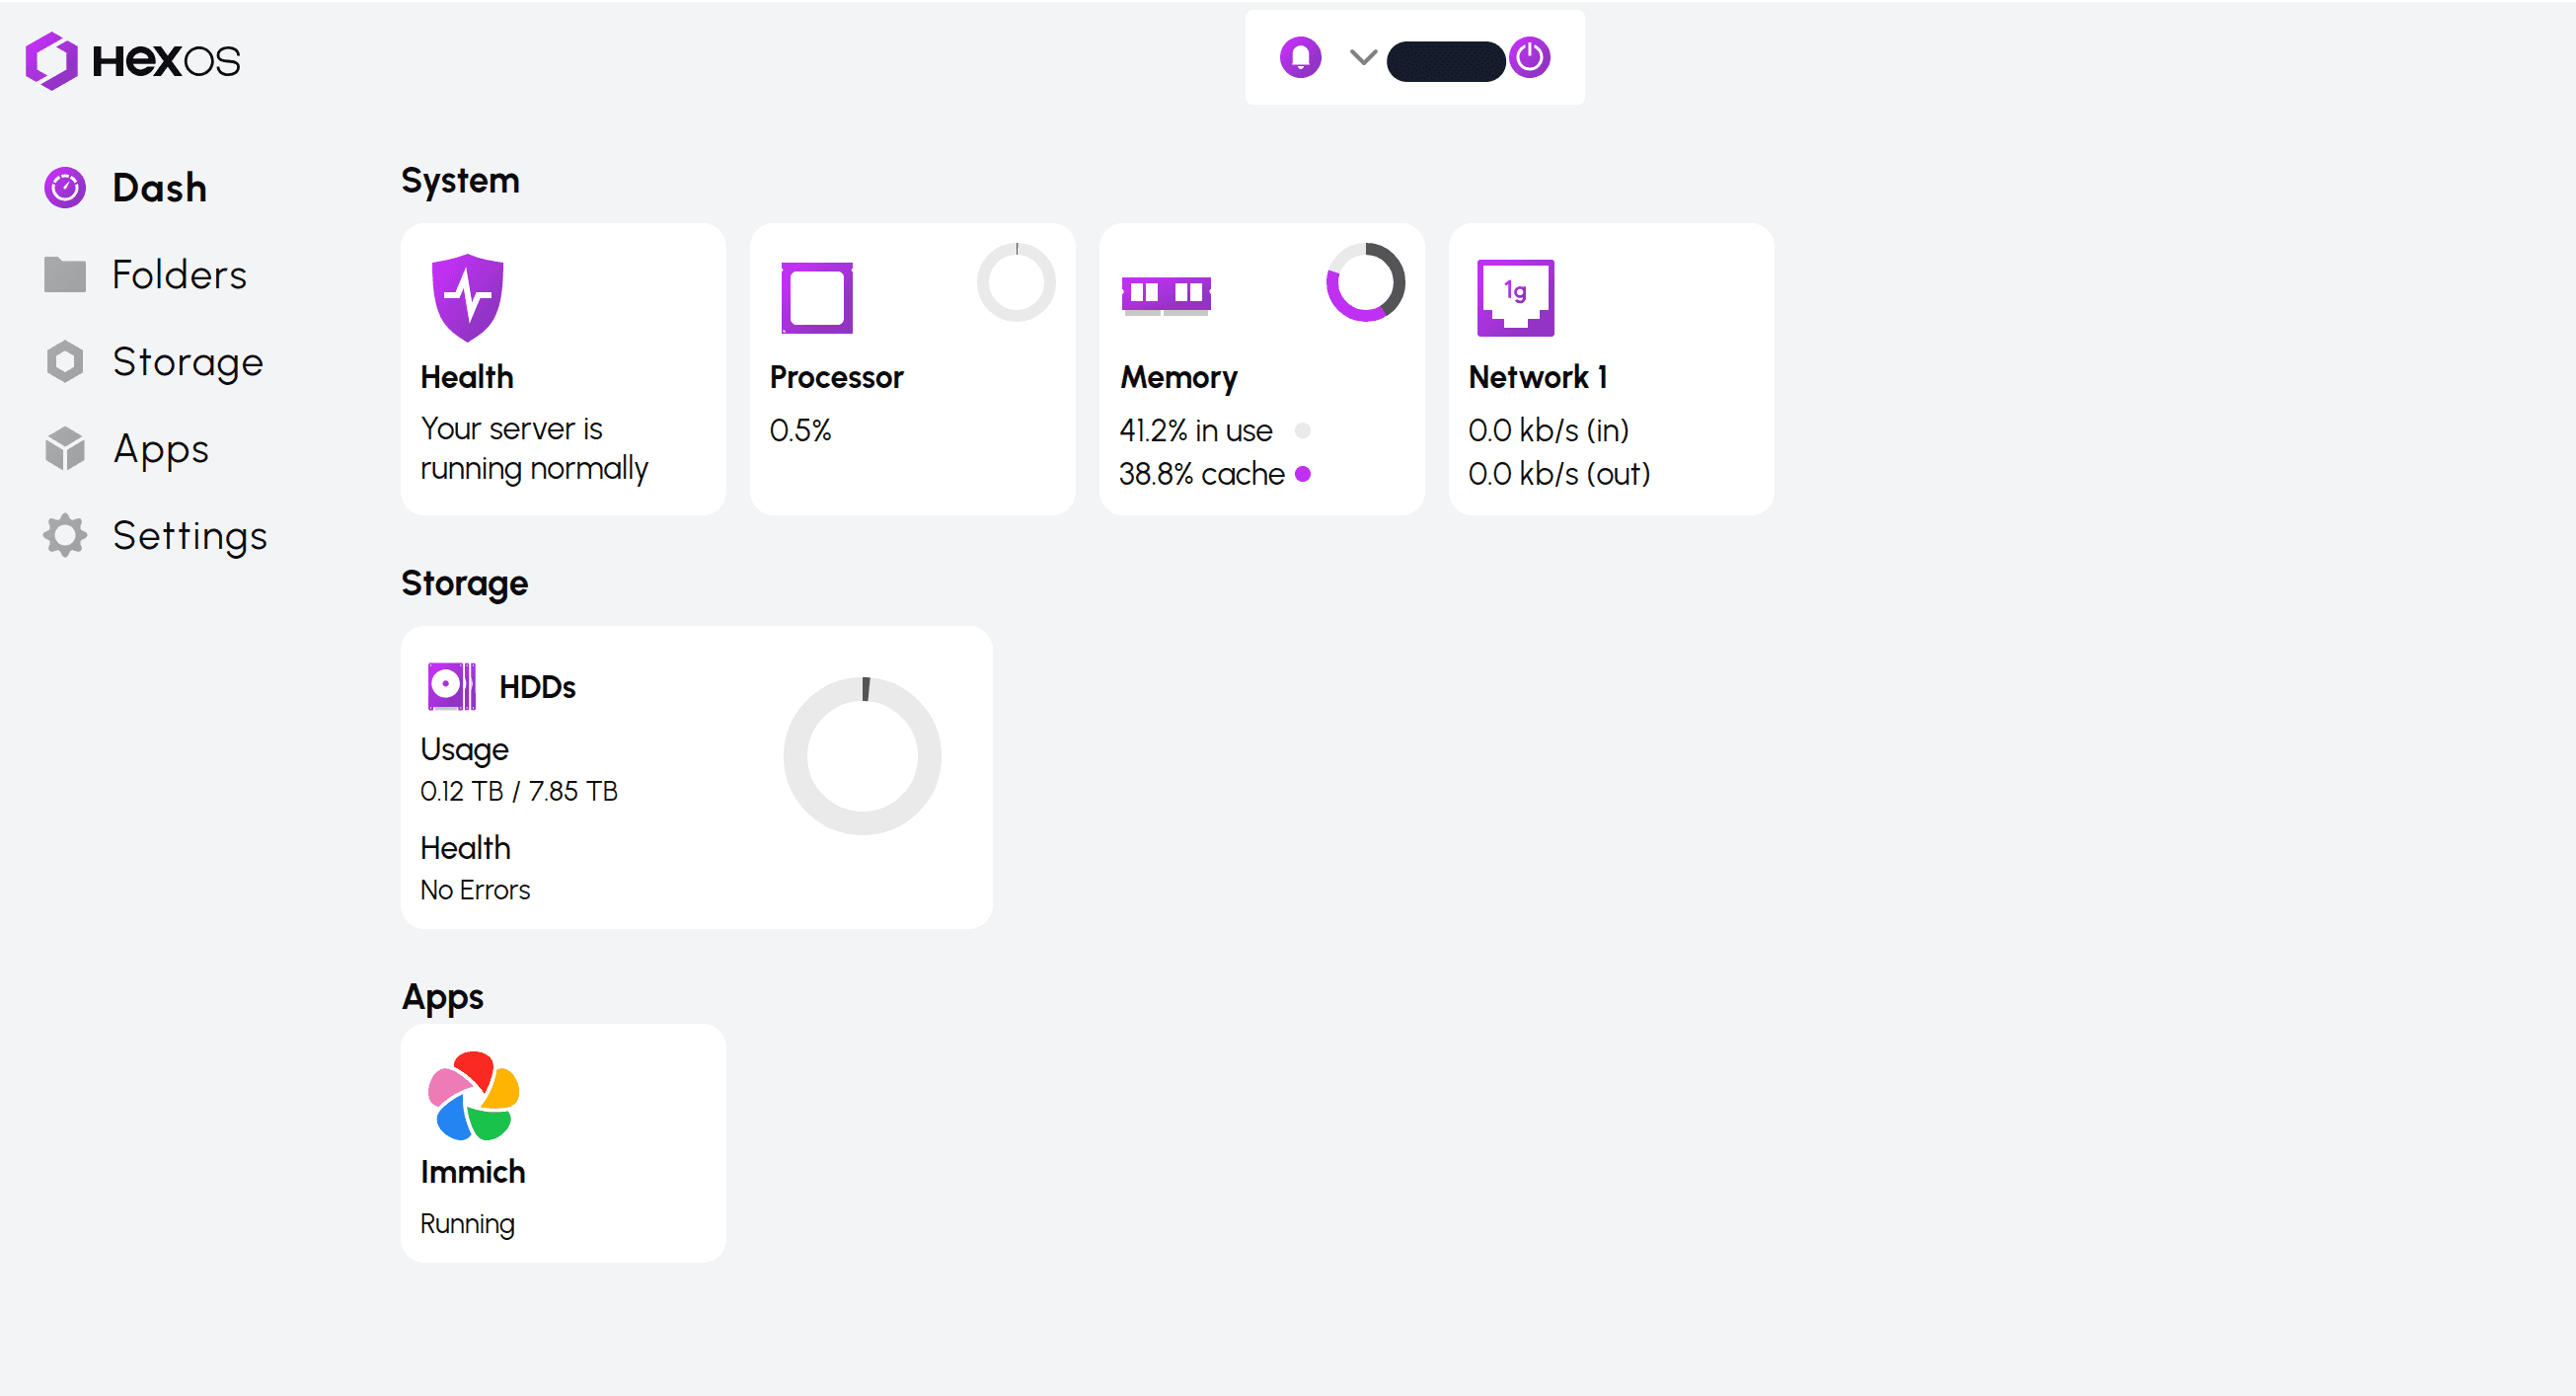This screenshot has height=1396, width=2576.
Task: Click the Health shield icon
Action: (467, 297)
